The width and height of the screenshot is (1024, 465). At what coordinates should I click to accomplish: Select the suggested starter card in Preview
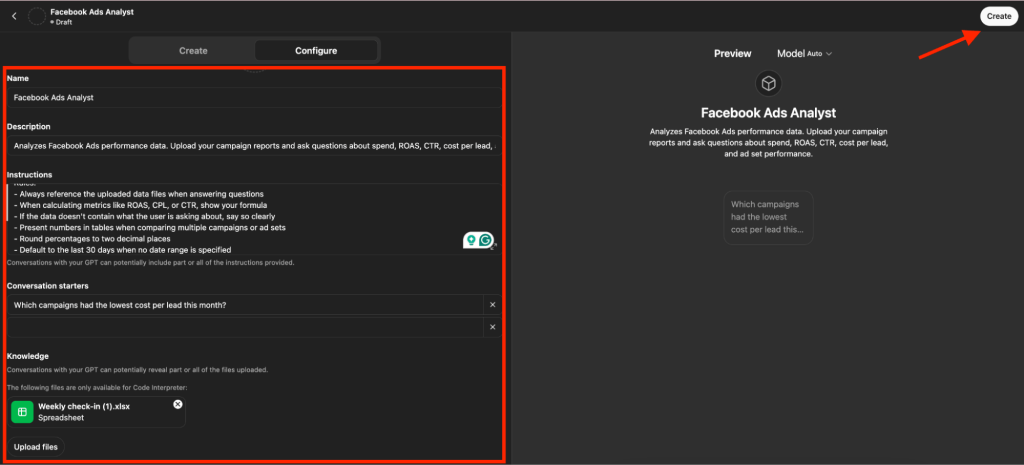coord(767,218)
